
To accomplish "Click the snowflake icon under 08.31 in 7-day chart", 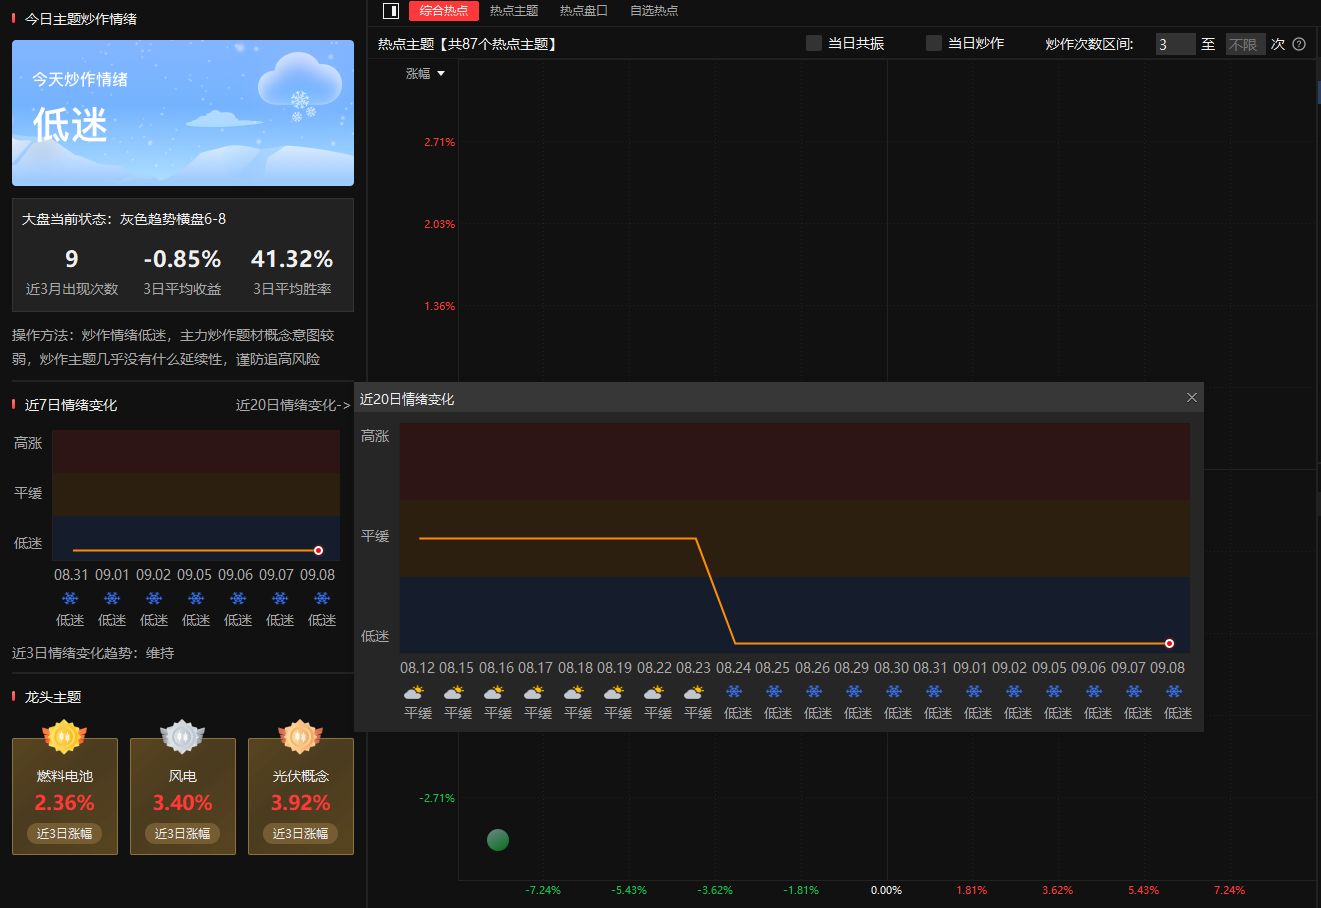I will click(70, 598).
